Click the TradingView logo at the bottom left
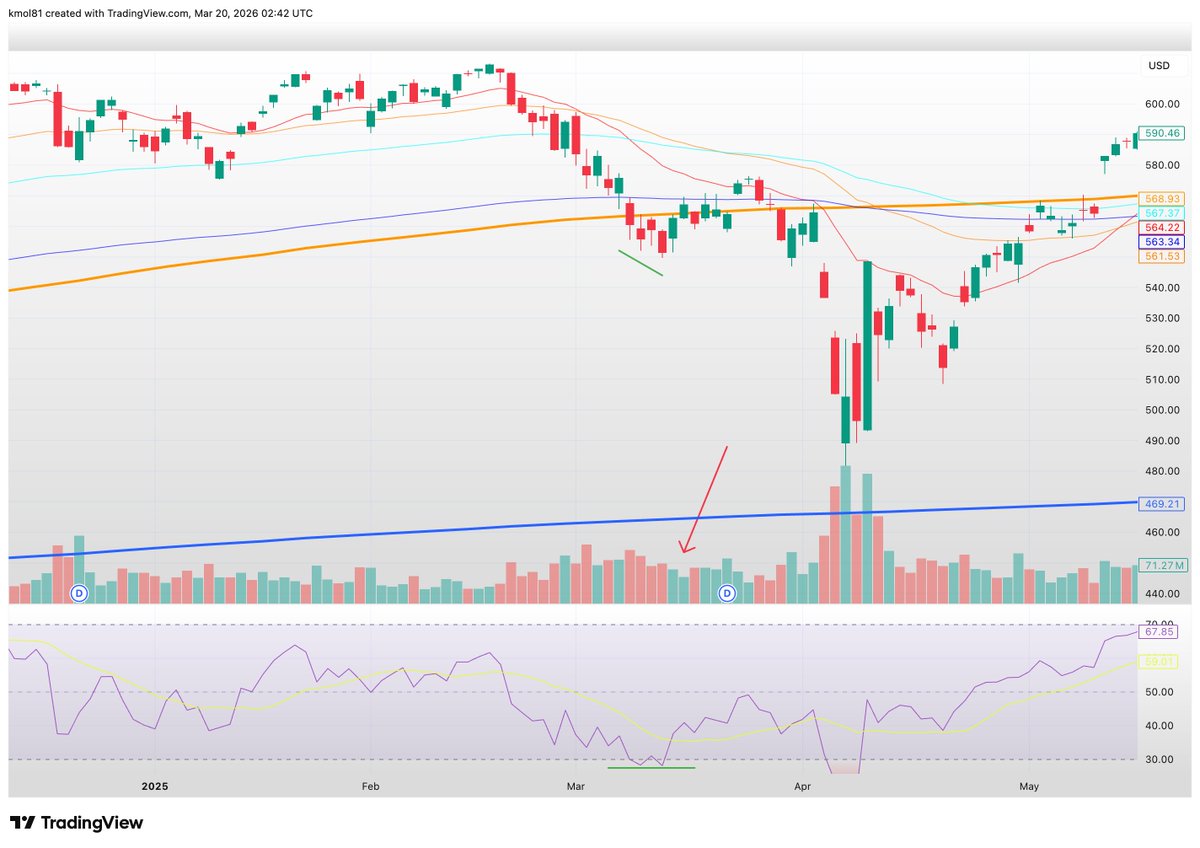 click(75, 822)
